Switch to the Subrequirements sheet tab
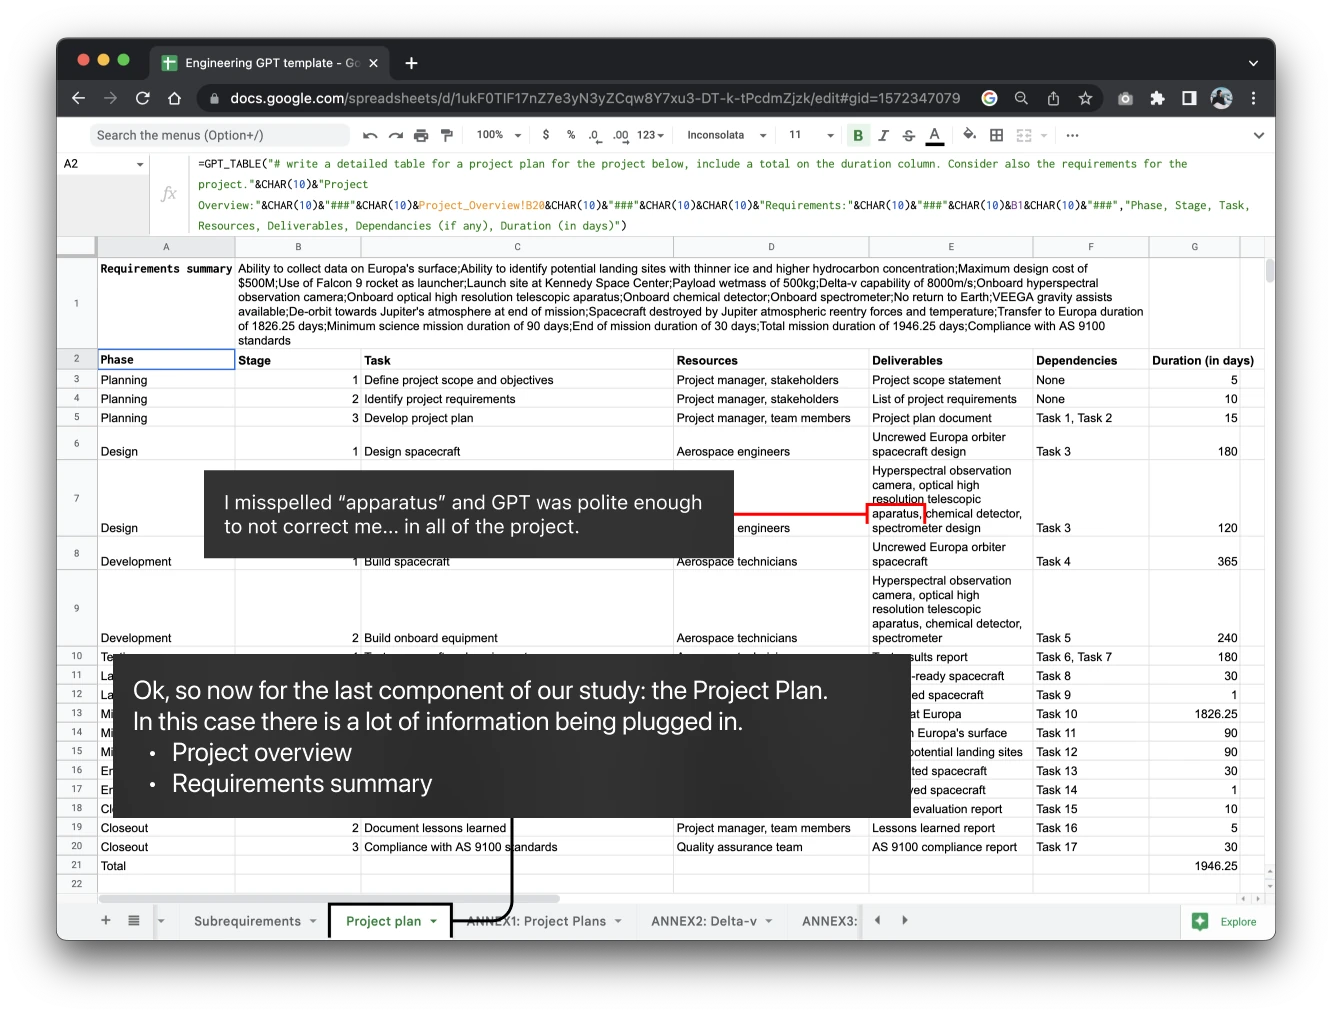The height and width of the screenshot is (1015, 1332). 247,921
